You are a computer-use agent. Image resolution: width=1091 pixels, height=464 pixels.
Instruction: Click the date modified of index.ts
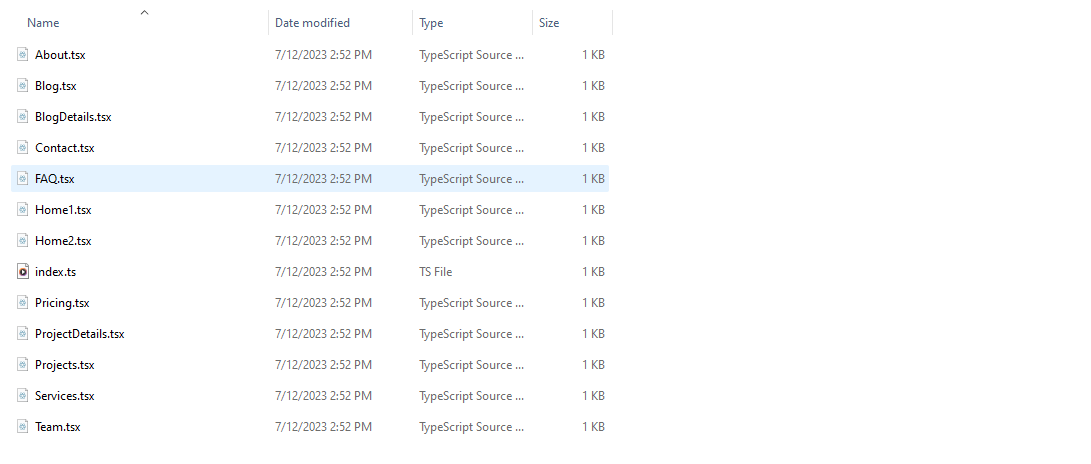click(324, 271)
